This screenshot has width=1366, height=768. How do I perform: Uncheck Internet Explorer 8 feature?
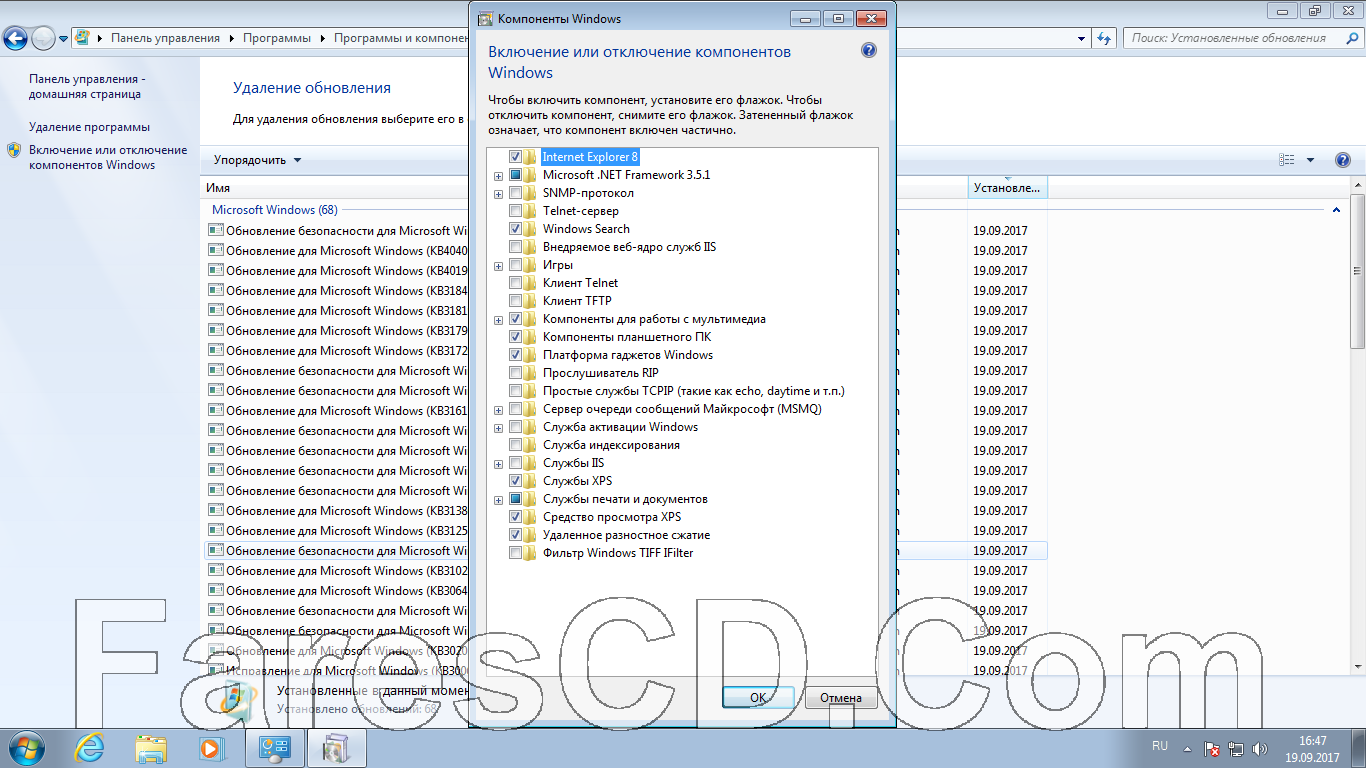515,157
